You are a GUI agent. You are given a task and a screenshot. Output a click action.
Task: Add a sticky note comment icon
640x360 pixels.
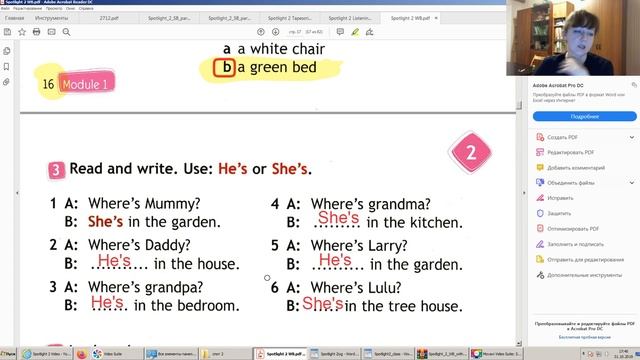(340, 32)
